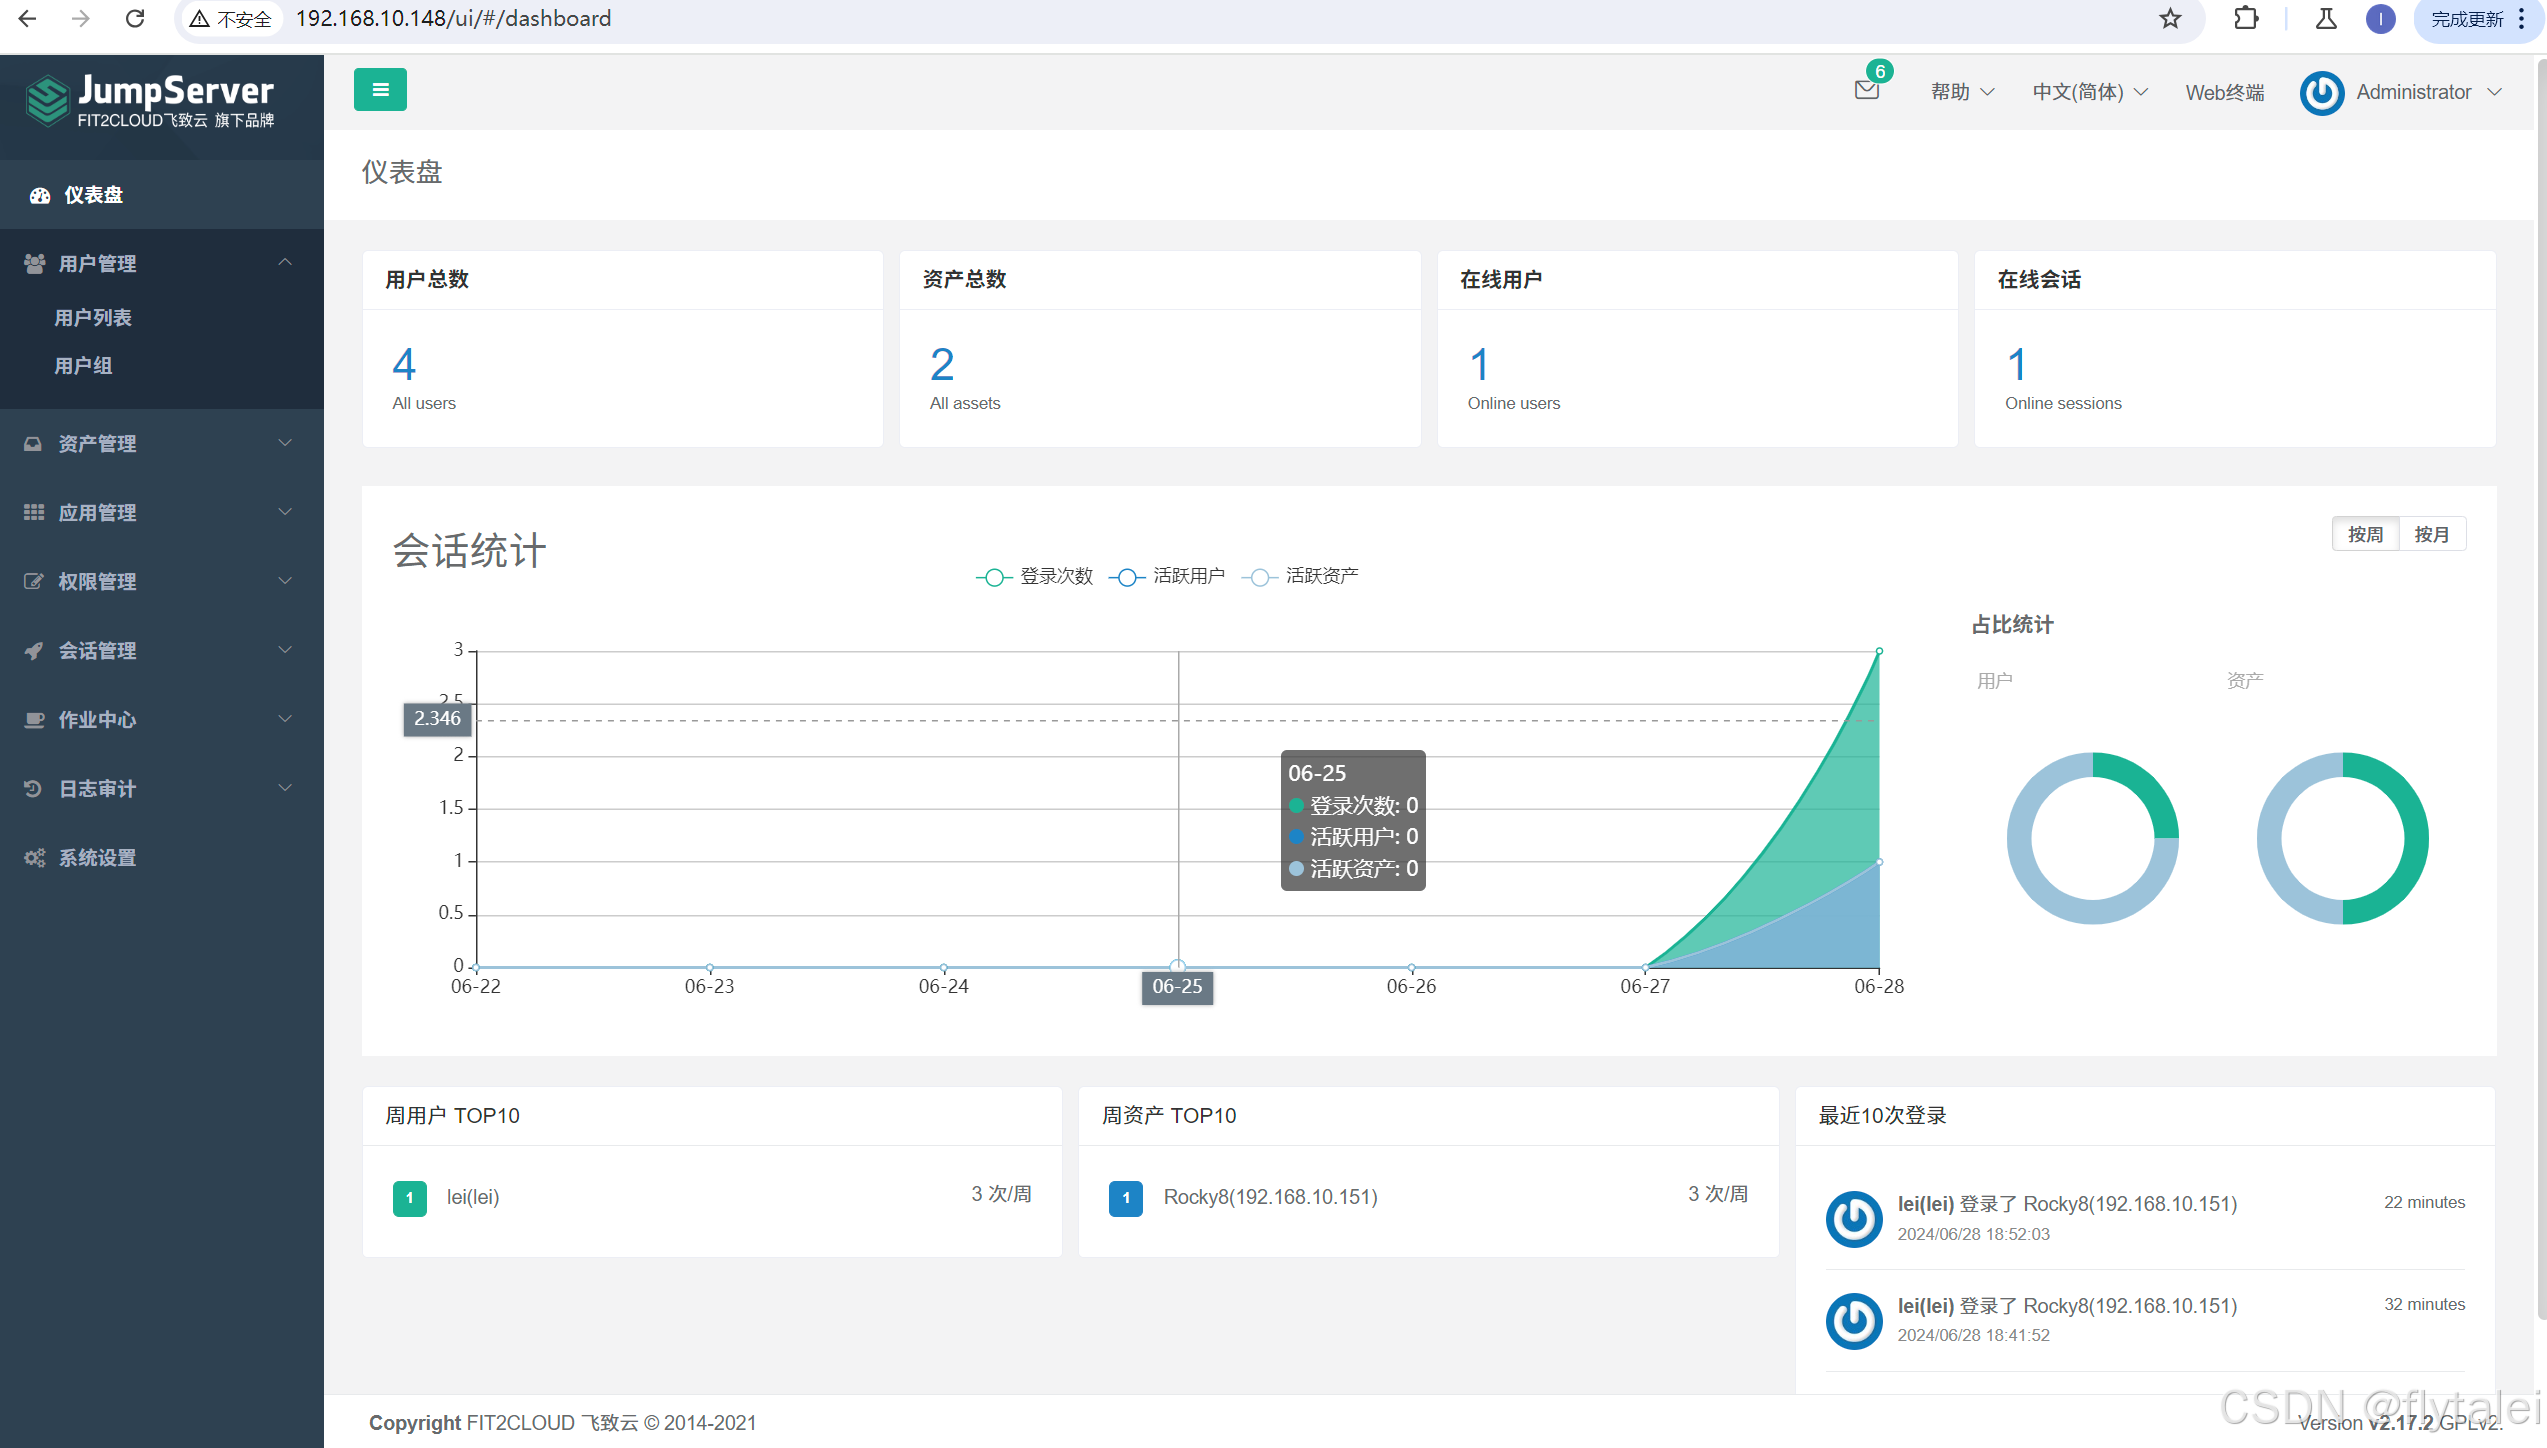Screen dimensions: 2547x1448
Task: Click the 06-25 chart data point
Action: [x=1178, y=966]
